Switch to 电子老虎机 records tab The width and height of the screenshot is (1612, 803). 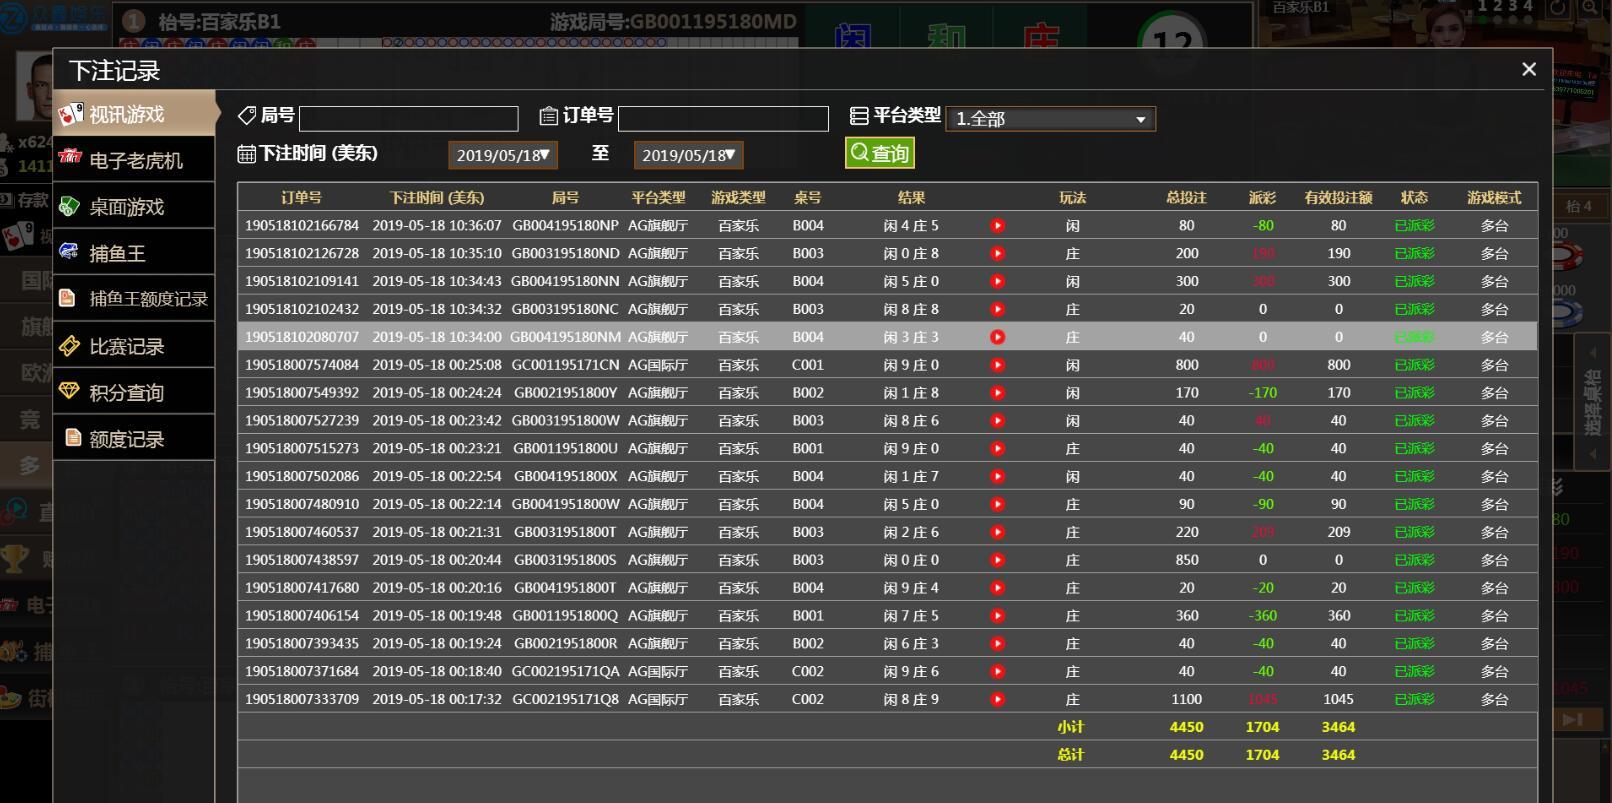point(135,160)
